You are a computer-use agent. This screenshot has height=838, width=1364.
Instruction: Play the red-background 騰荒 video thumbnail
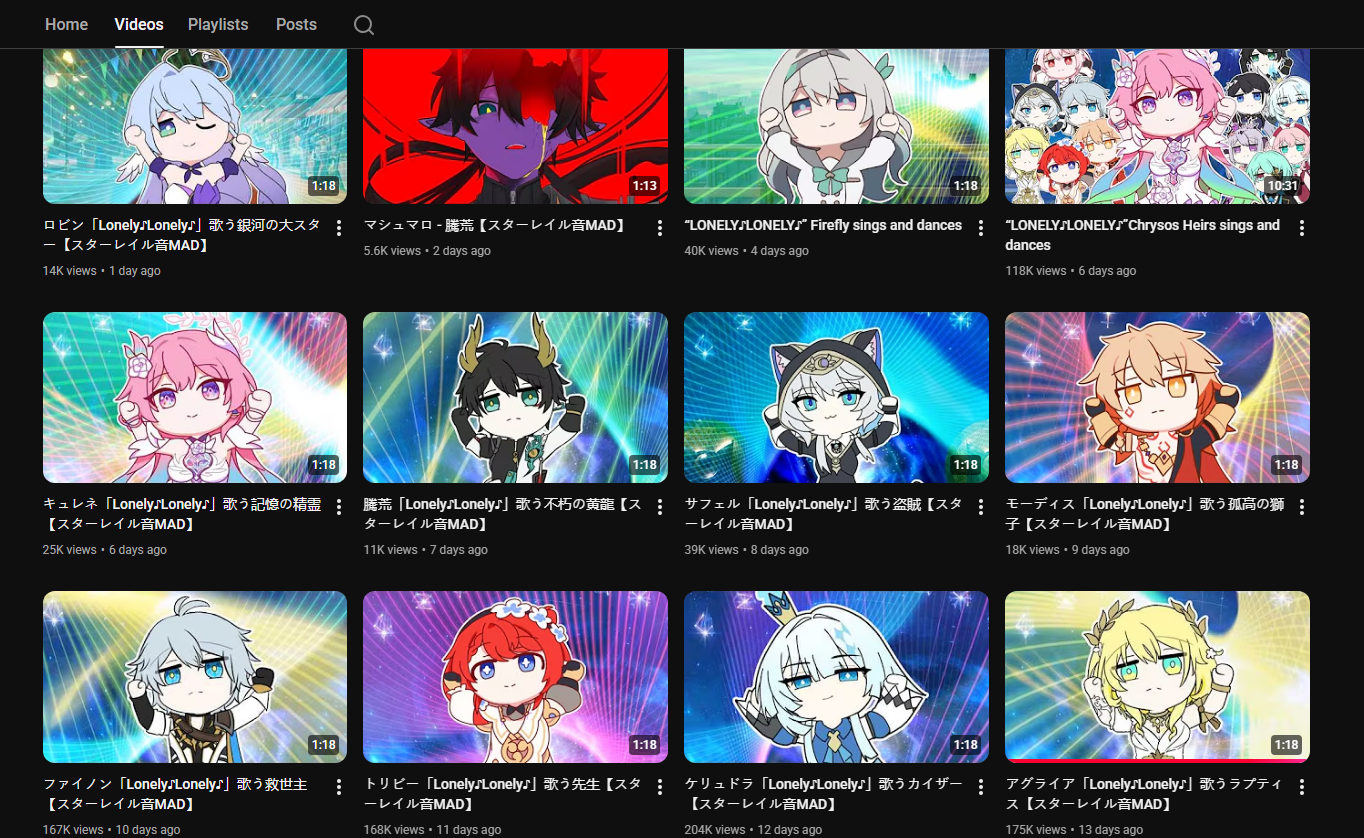point(515,125)
